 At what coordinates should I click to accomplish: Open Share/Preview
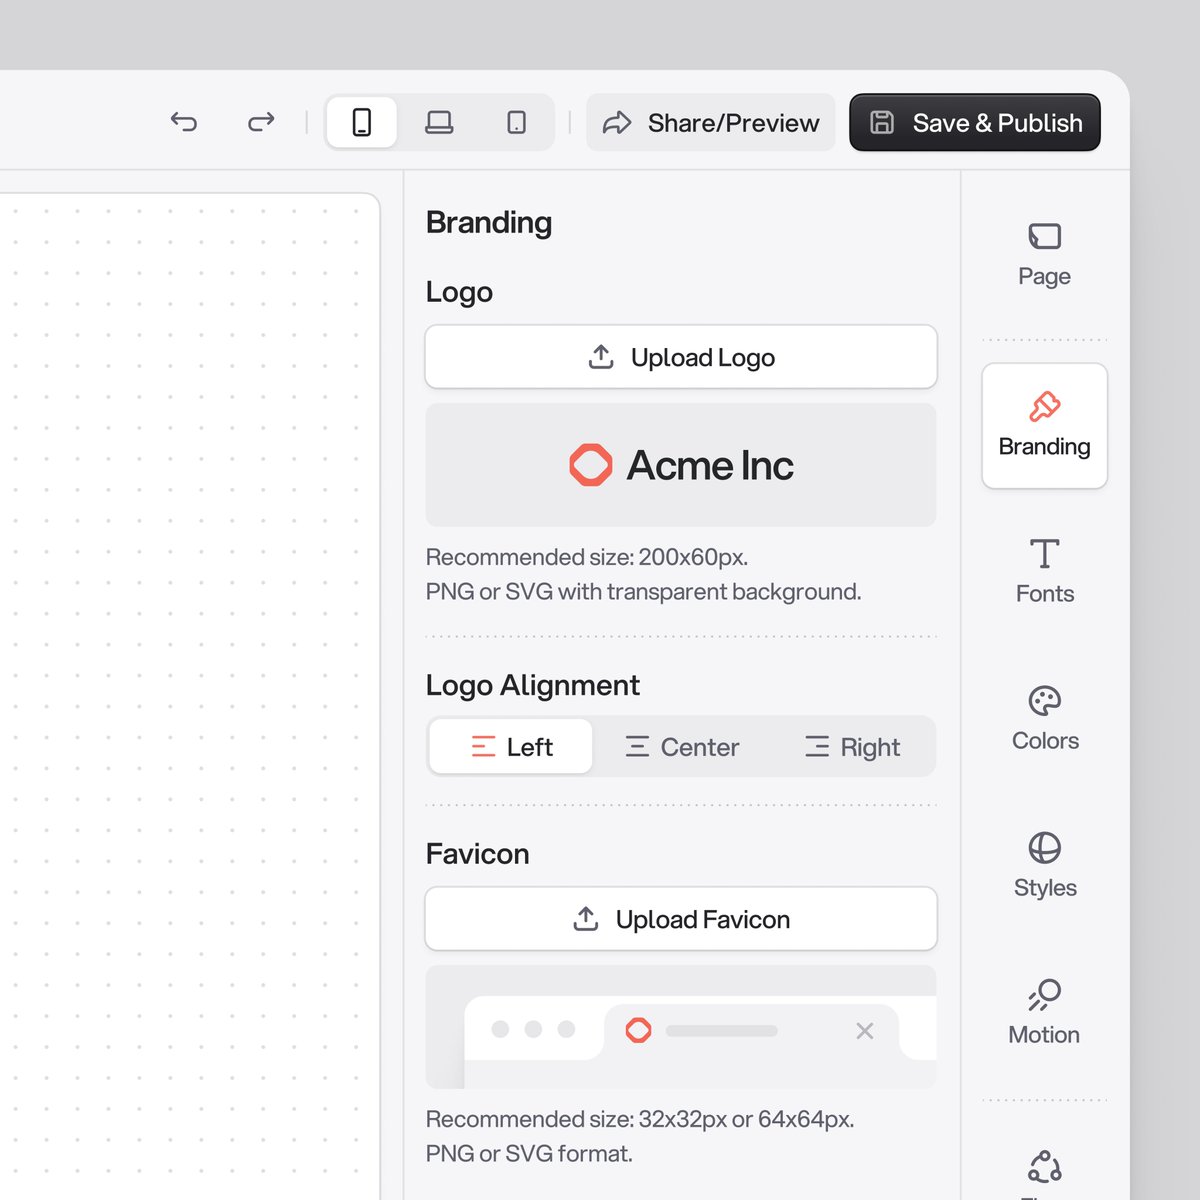tap(711, 122)
